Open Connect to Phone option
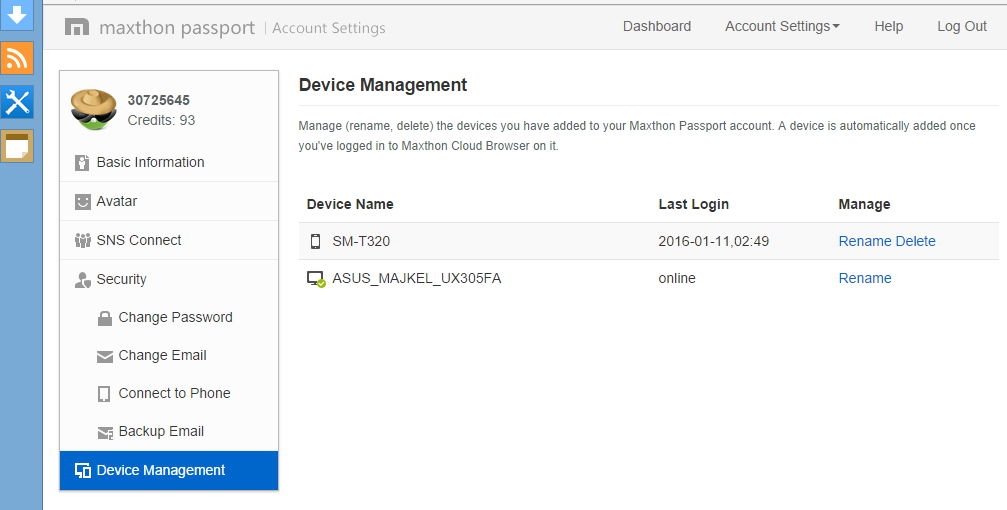The width and height of the screenshot is (1007, 510). tap(174, 393)
